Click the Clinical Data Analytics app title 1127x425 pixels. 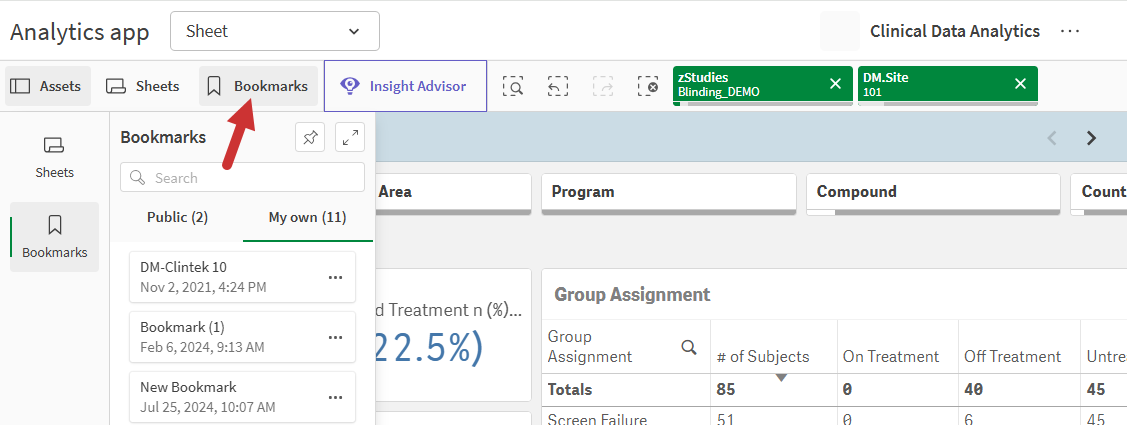pos(954,31)
